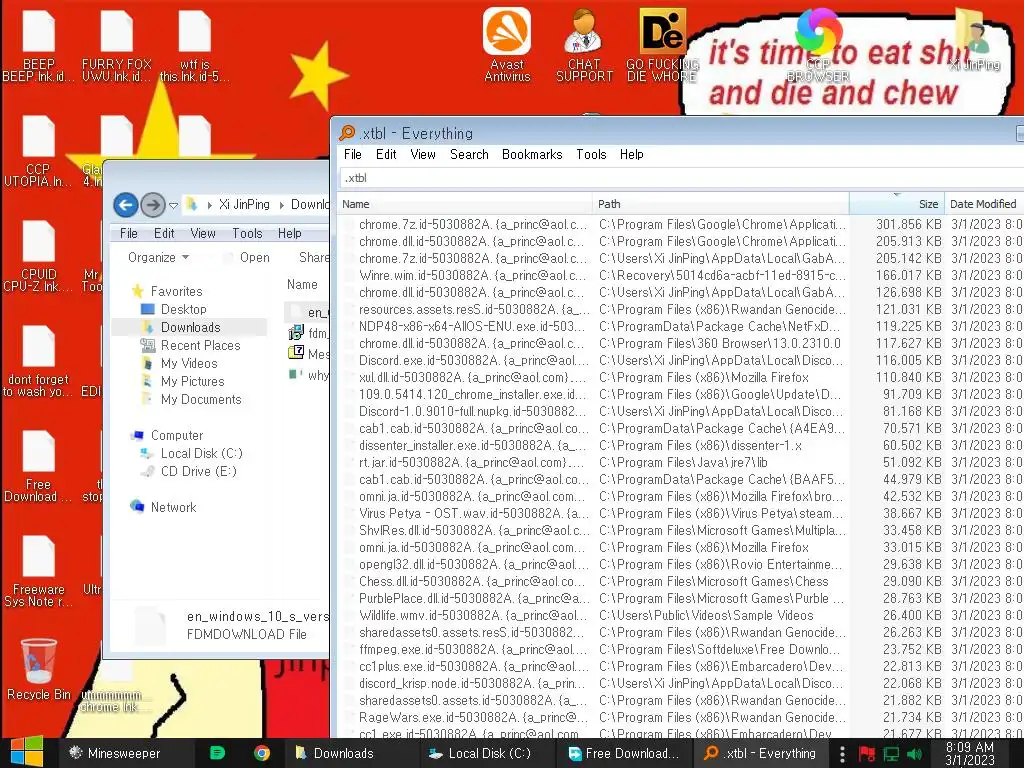Select Downloads under Favorites
This screenshot has height=768, width=1024.
coord(189,327)
